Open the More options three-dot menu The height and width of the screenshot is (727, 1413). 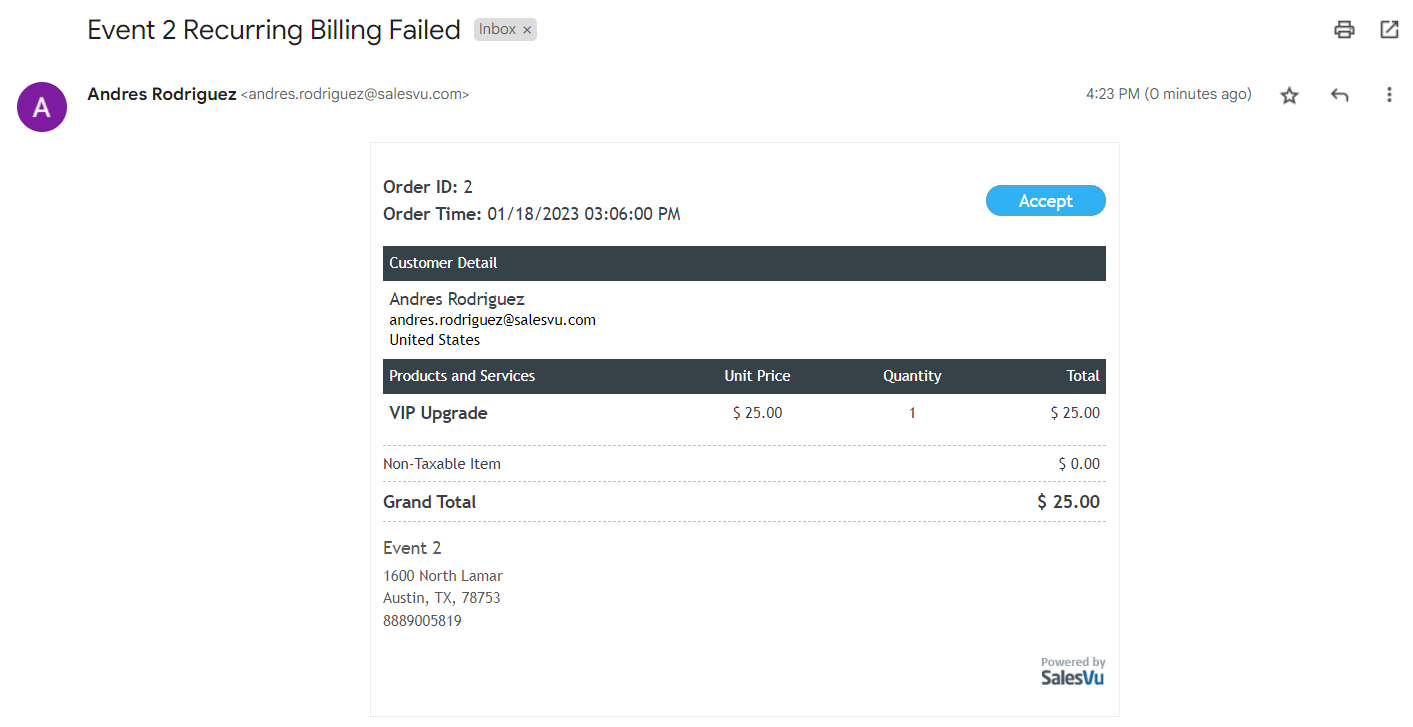[x=1389, y=95]
